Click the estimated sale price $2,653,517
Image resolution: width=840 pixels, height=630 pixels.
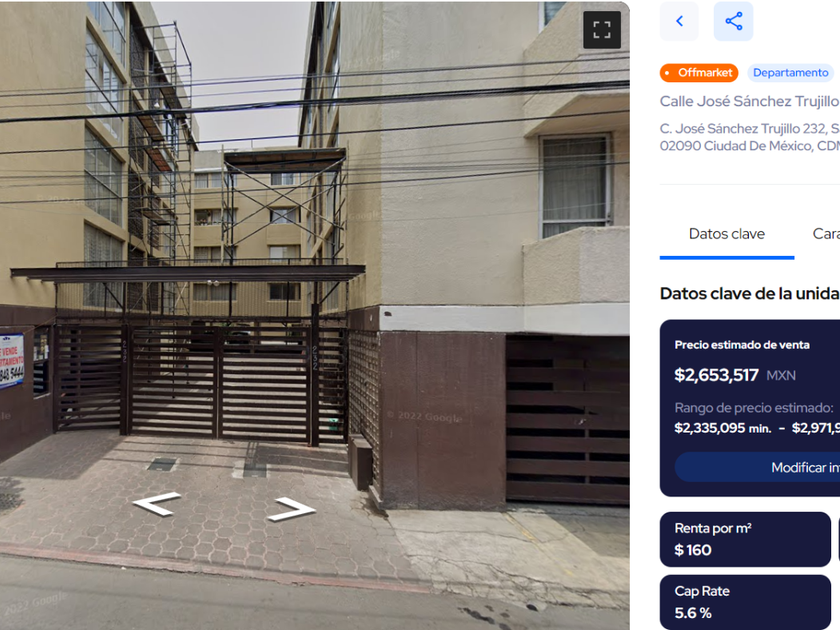pyautogui.click(x=716, y=375)
